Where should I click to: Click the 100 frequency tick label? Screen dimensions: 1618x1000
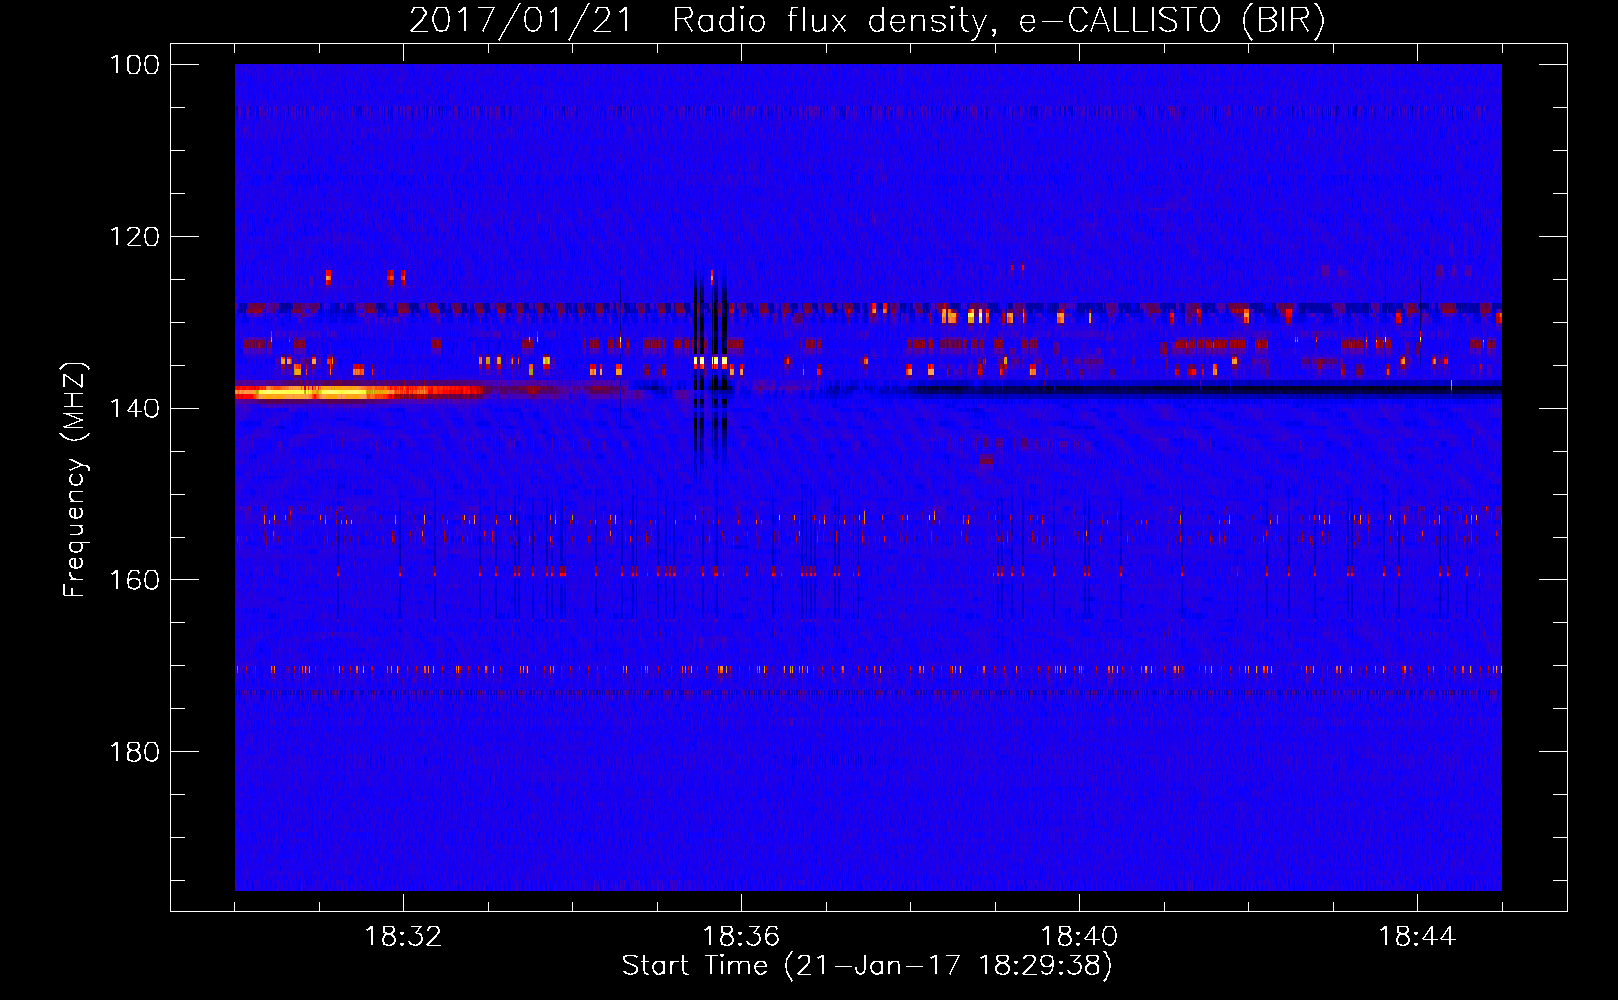tap(135, 65)
